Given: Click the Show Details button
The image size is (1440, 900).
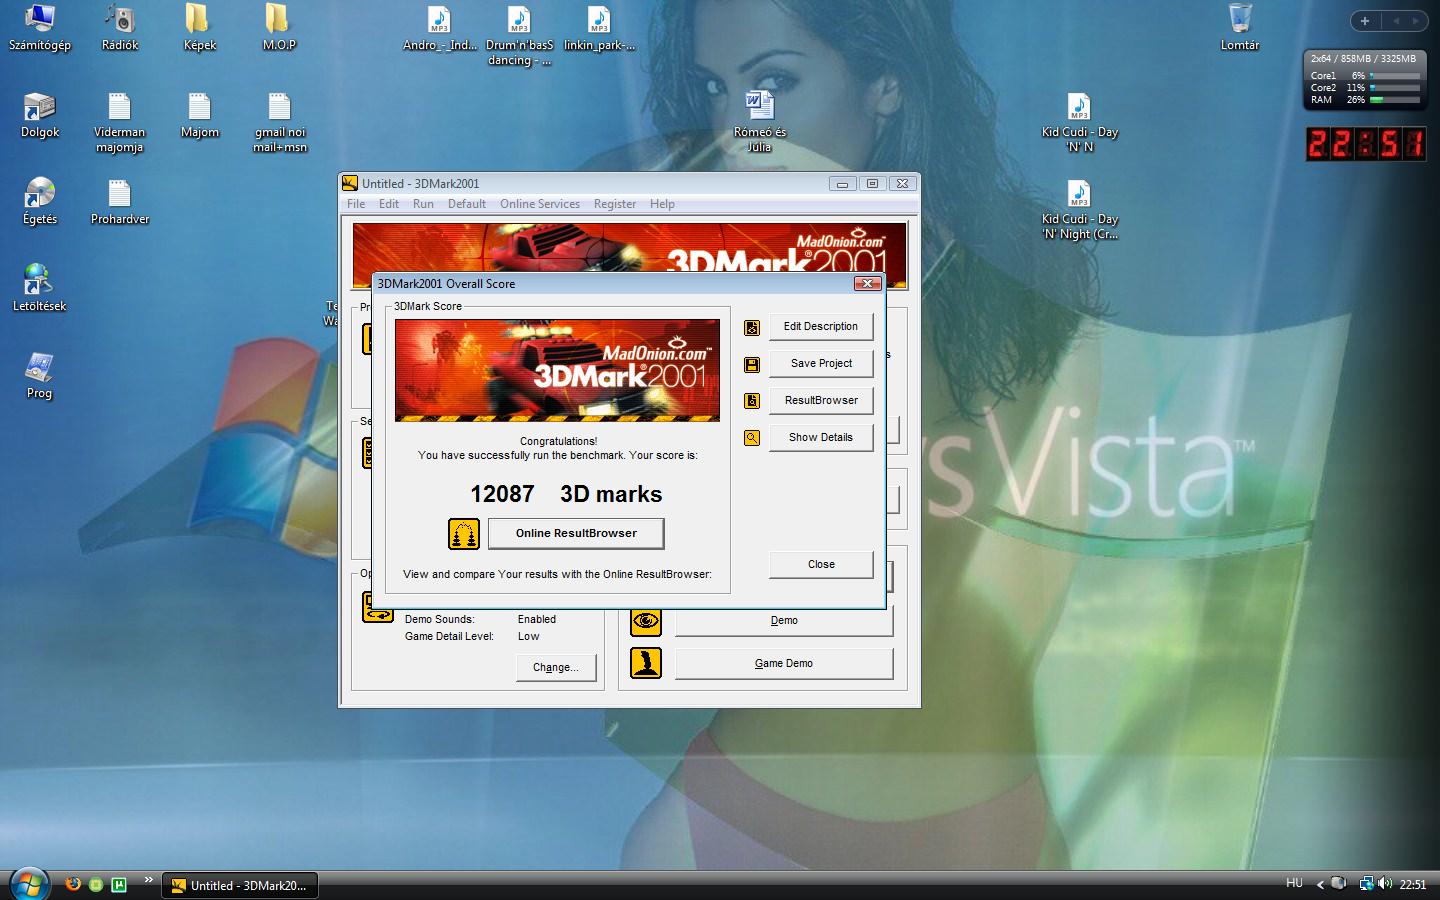Looking at the screenshot, I should (x=821, y=438).
